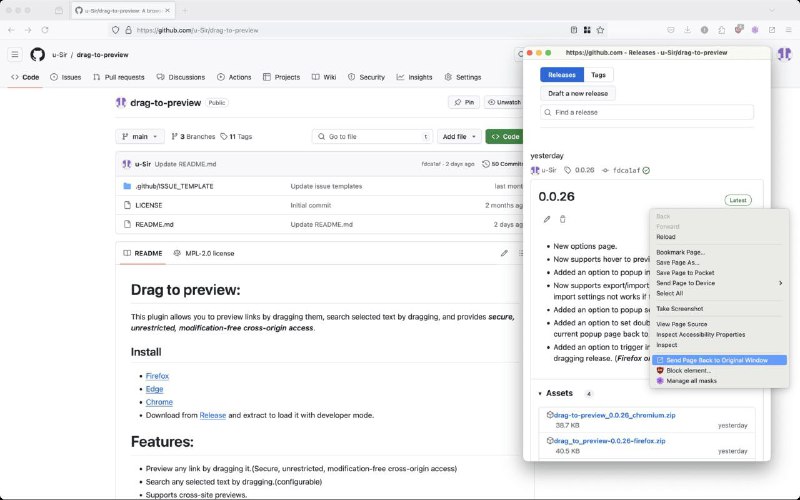
Task: Pin the drag-to-preview repository
Action: tap(463, 102)
